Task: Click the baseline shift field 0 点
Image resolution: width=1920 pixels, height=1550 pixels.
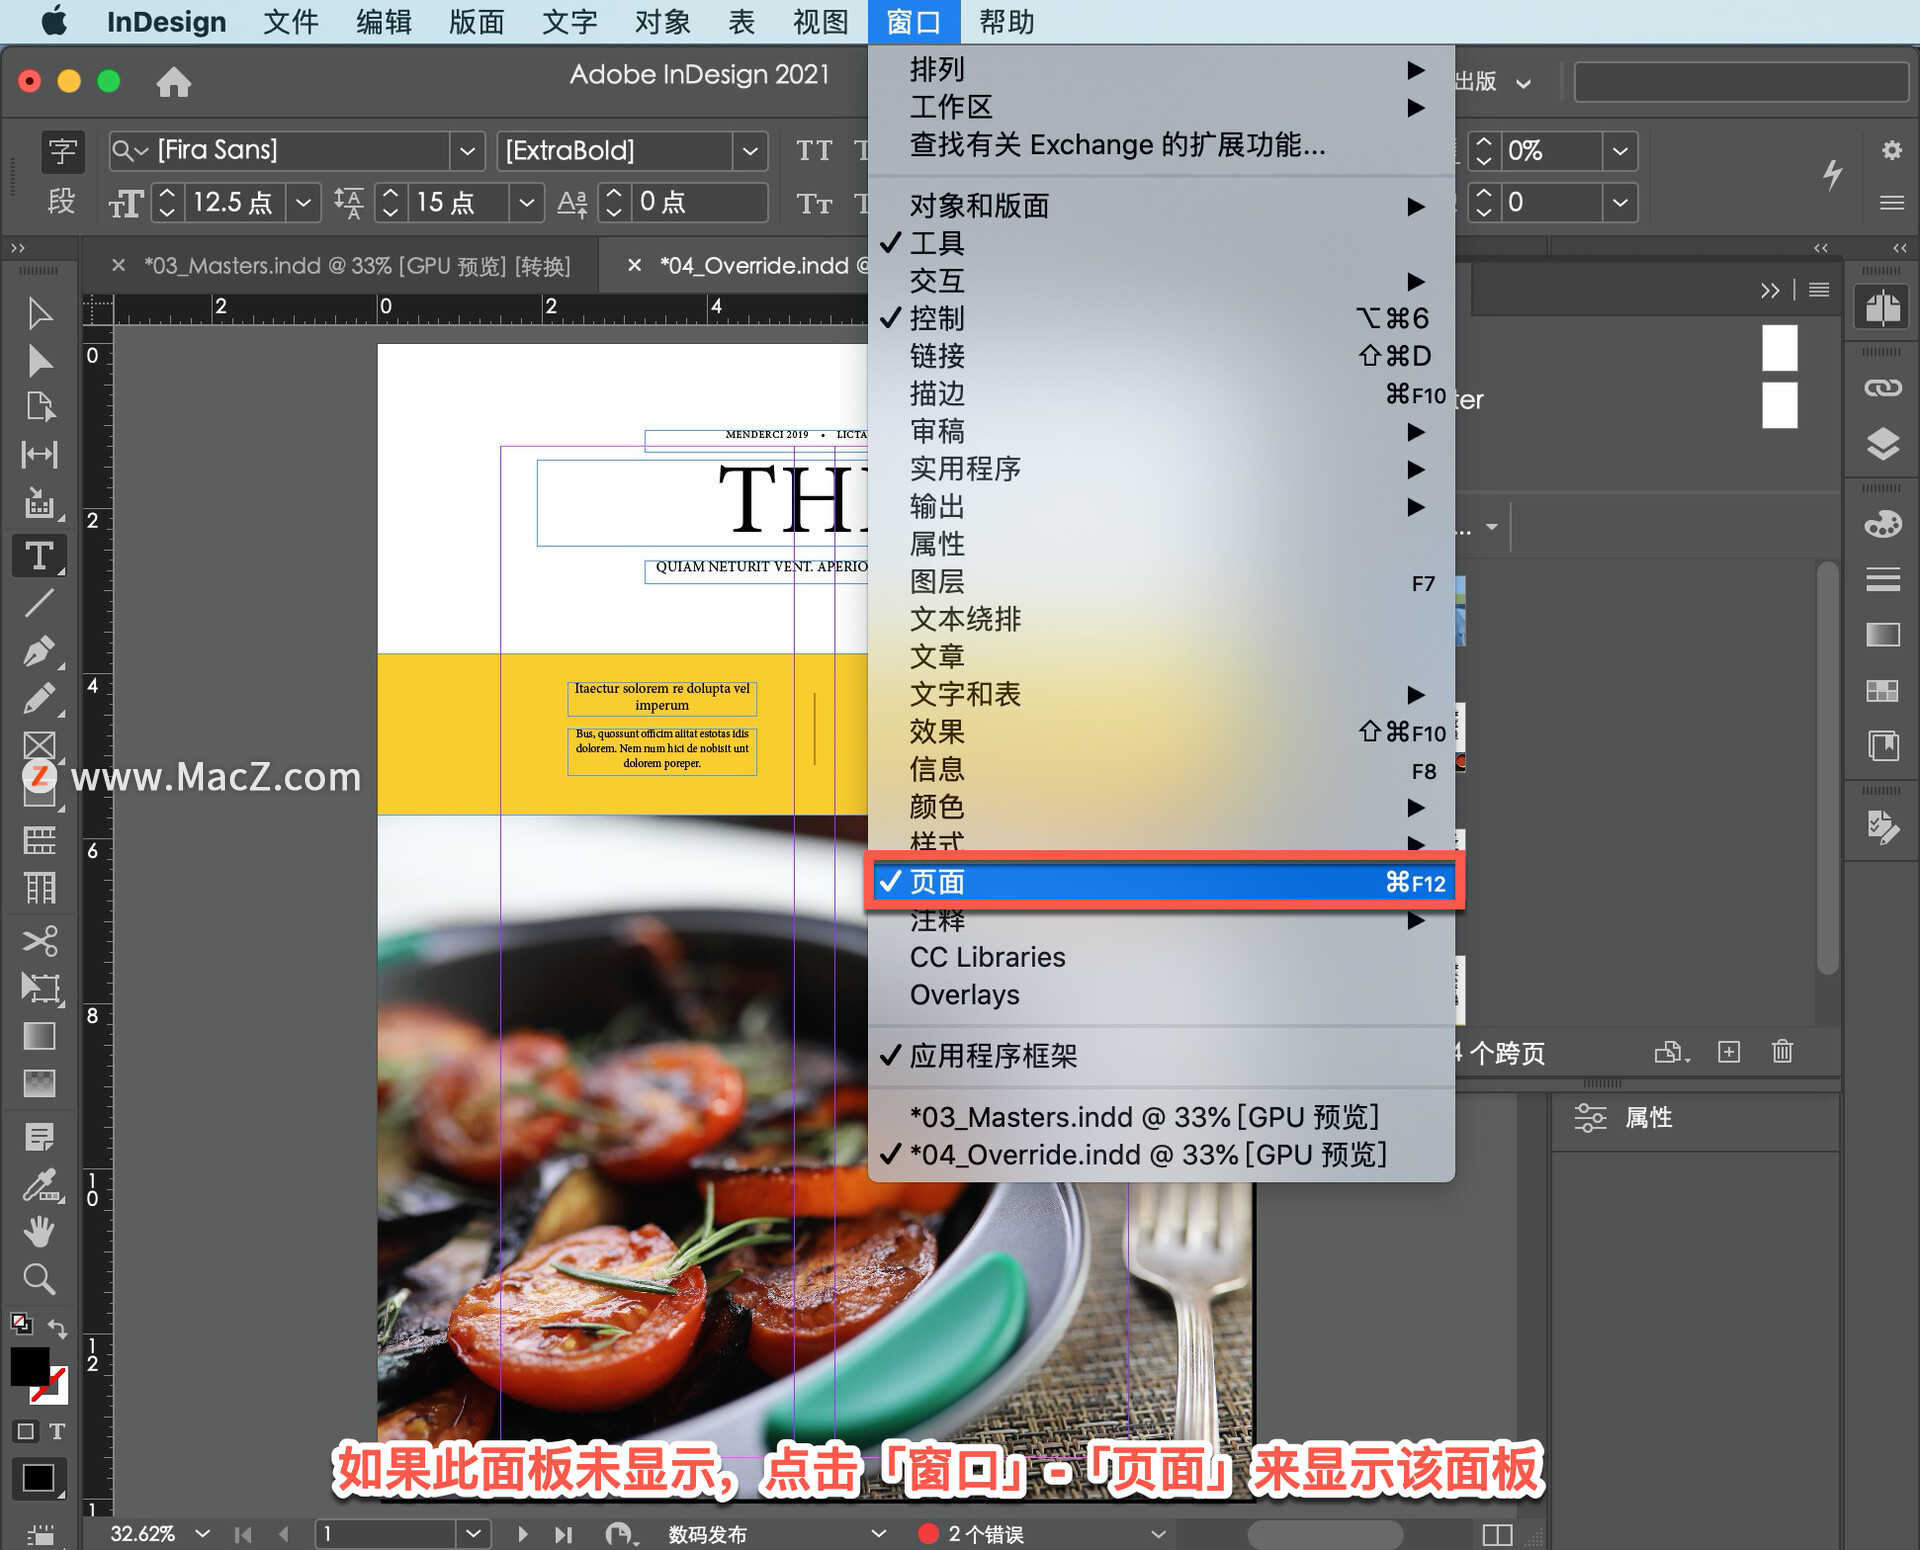Action: (699, 202)
